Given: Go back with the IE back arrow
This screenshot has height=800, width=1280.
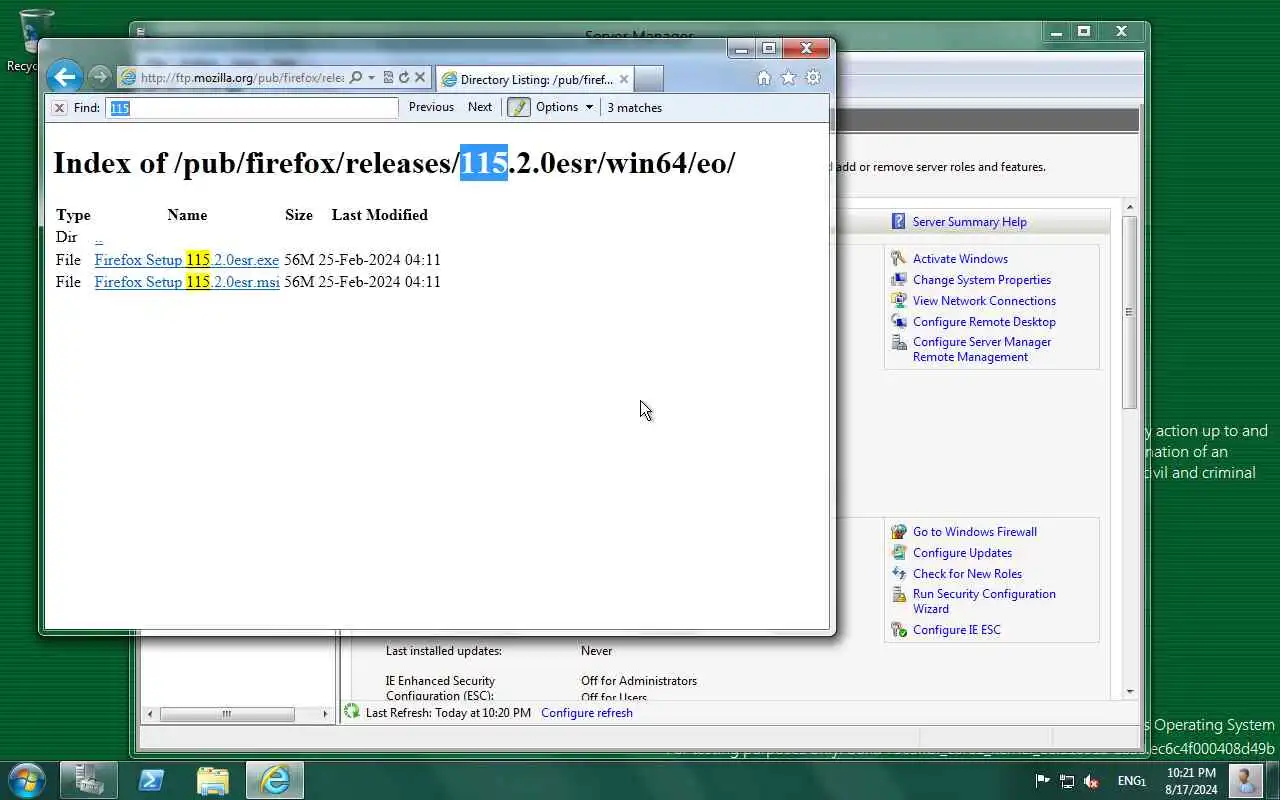Looking at the screenshot, I should point(64,77).
